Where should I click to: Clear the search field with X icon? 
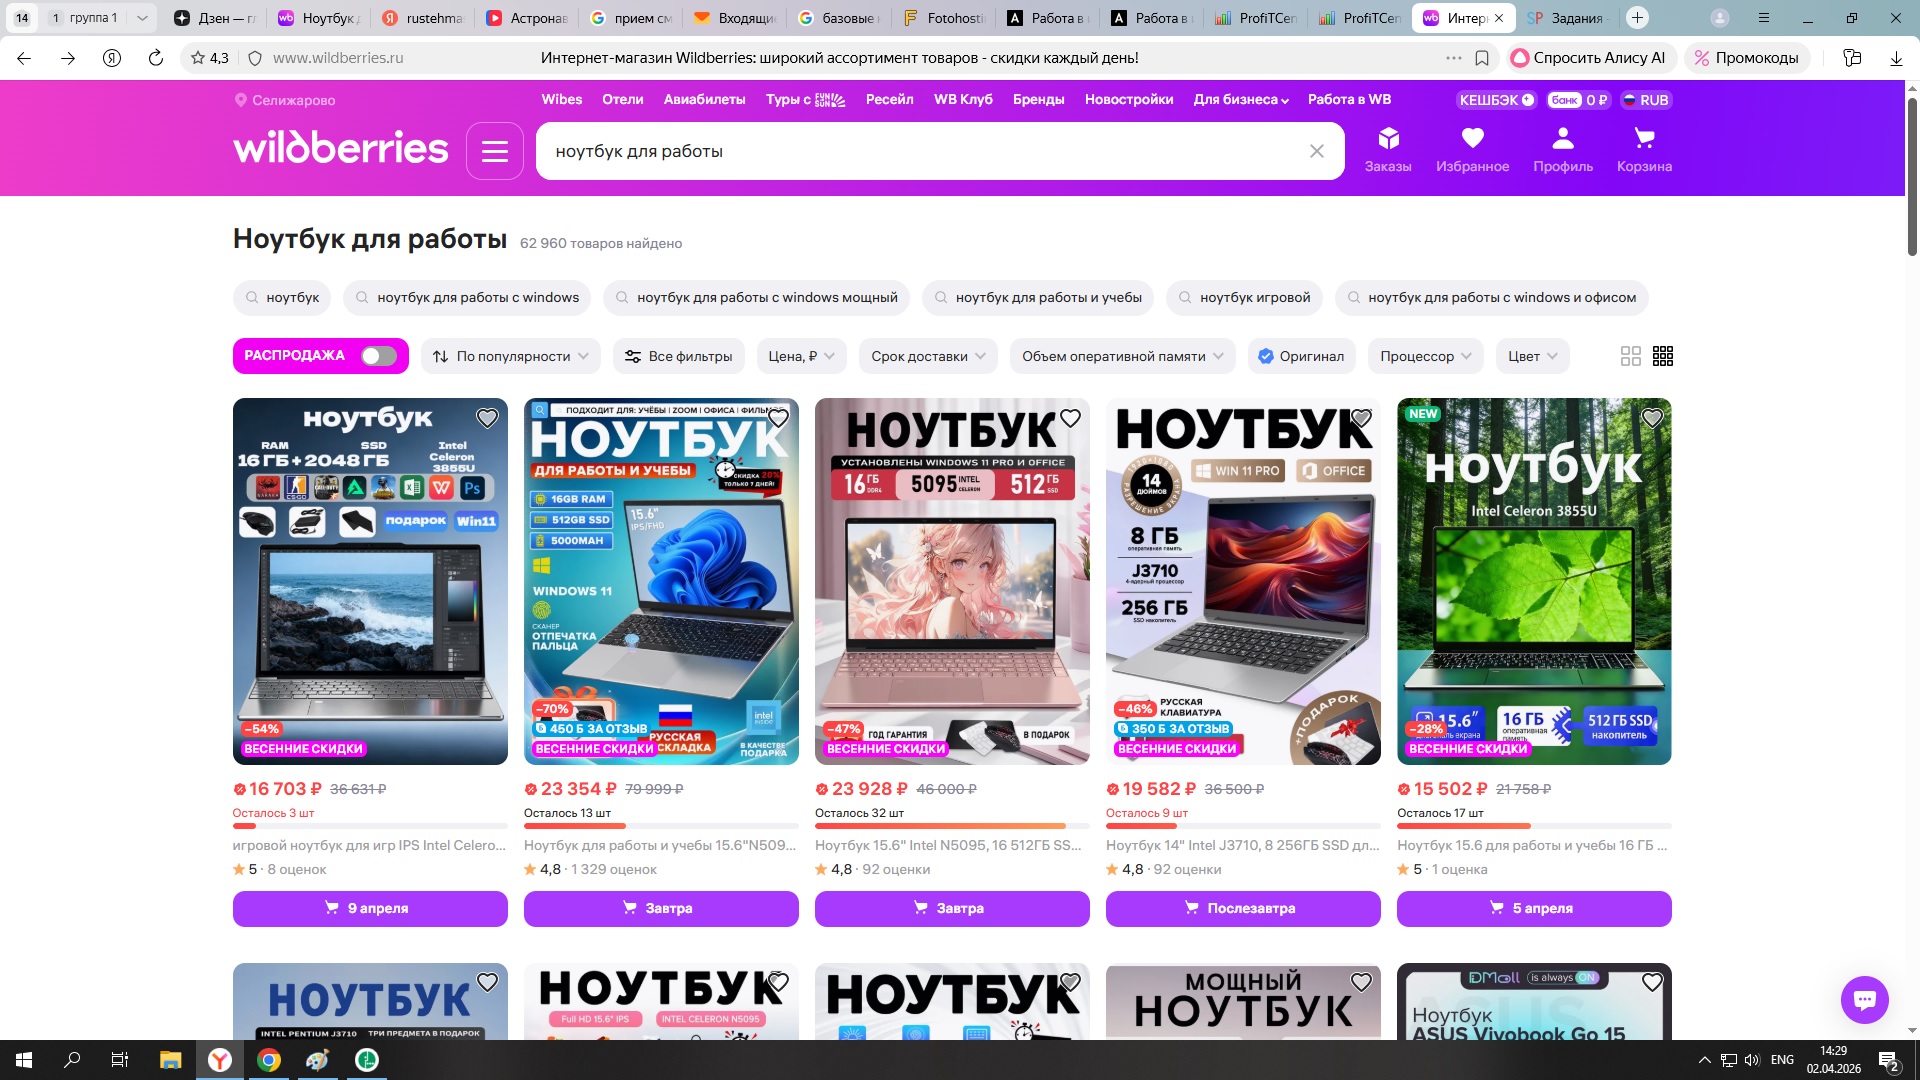coord(1316,151)
